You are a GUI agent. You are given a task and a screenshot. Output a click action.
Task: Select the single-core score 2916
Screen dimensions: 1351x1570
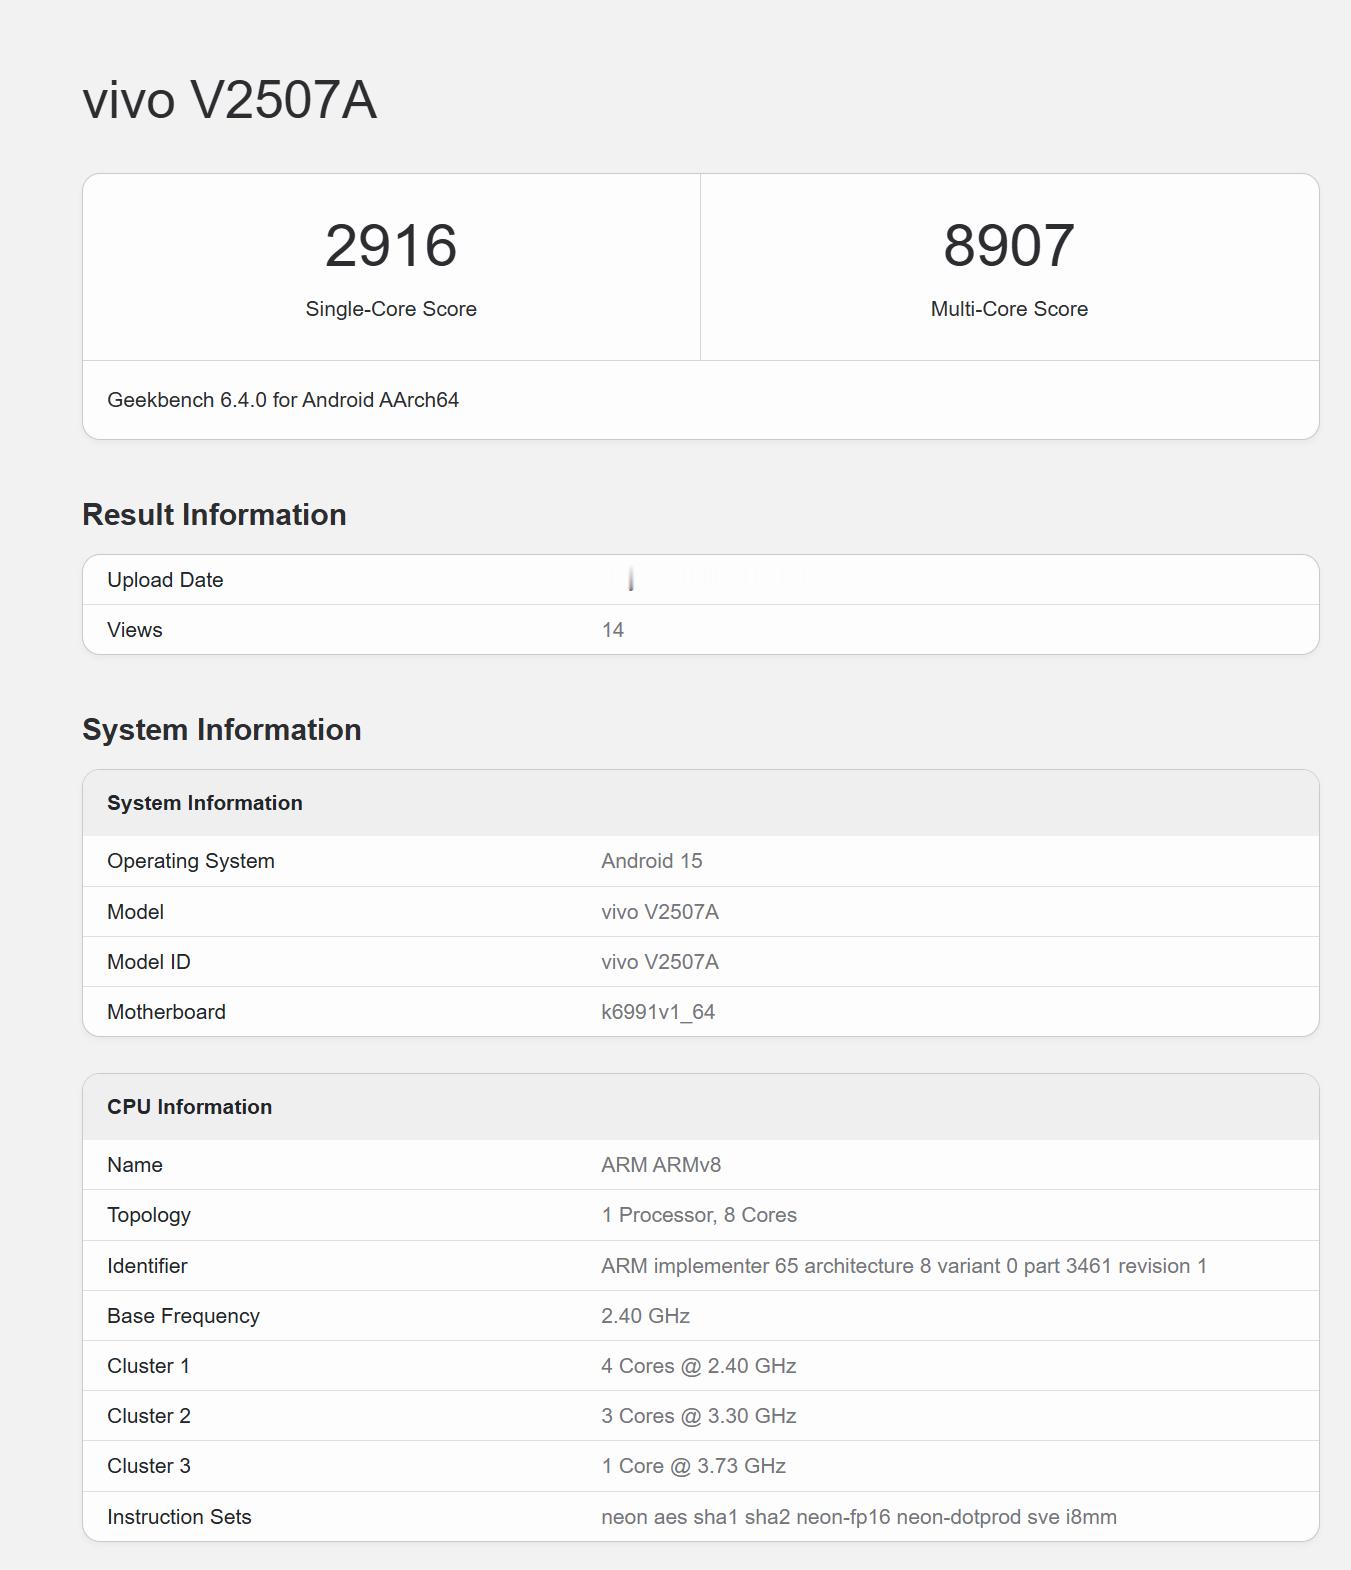391,246
